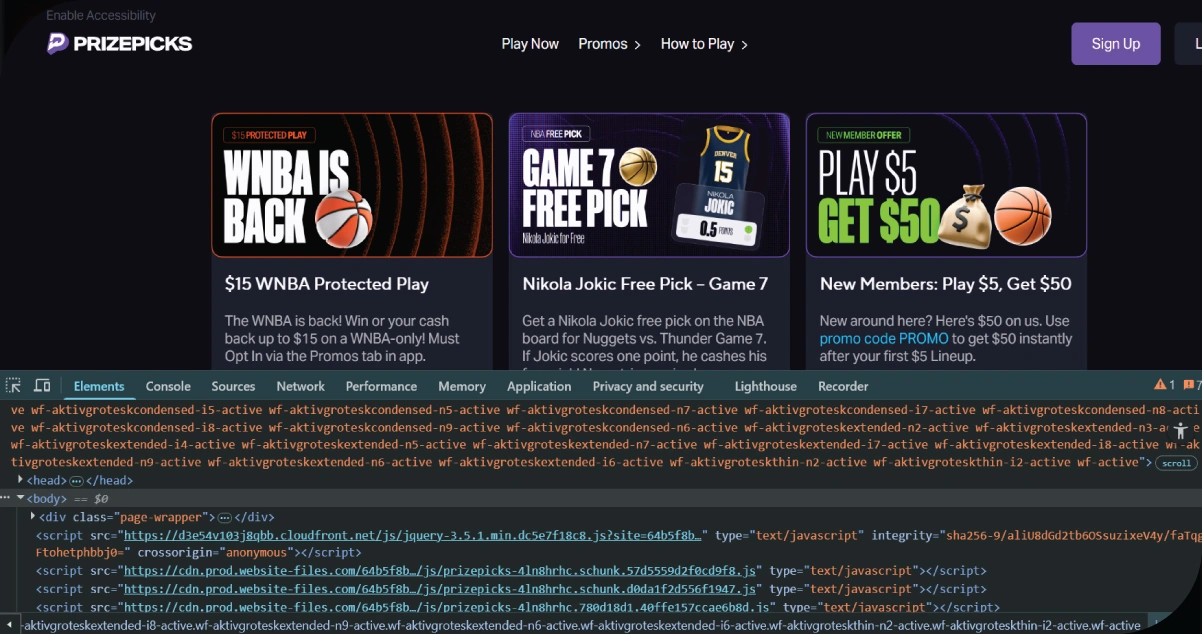The height and width of the screenshot is (634, 1202).
Task: Expand the head element in the DOM tree
Action: [x=20, y=480]
